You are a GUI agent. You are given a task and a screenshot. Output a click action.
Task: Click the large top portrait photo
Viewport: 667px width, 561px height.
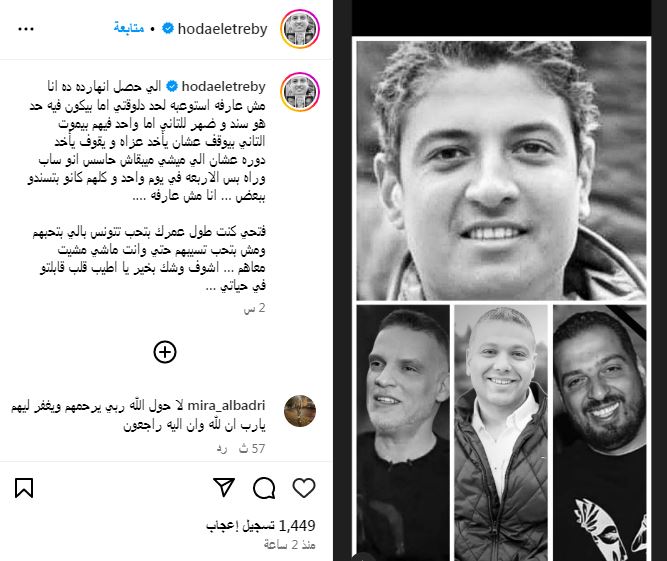[x=501, y=171]
